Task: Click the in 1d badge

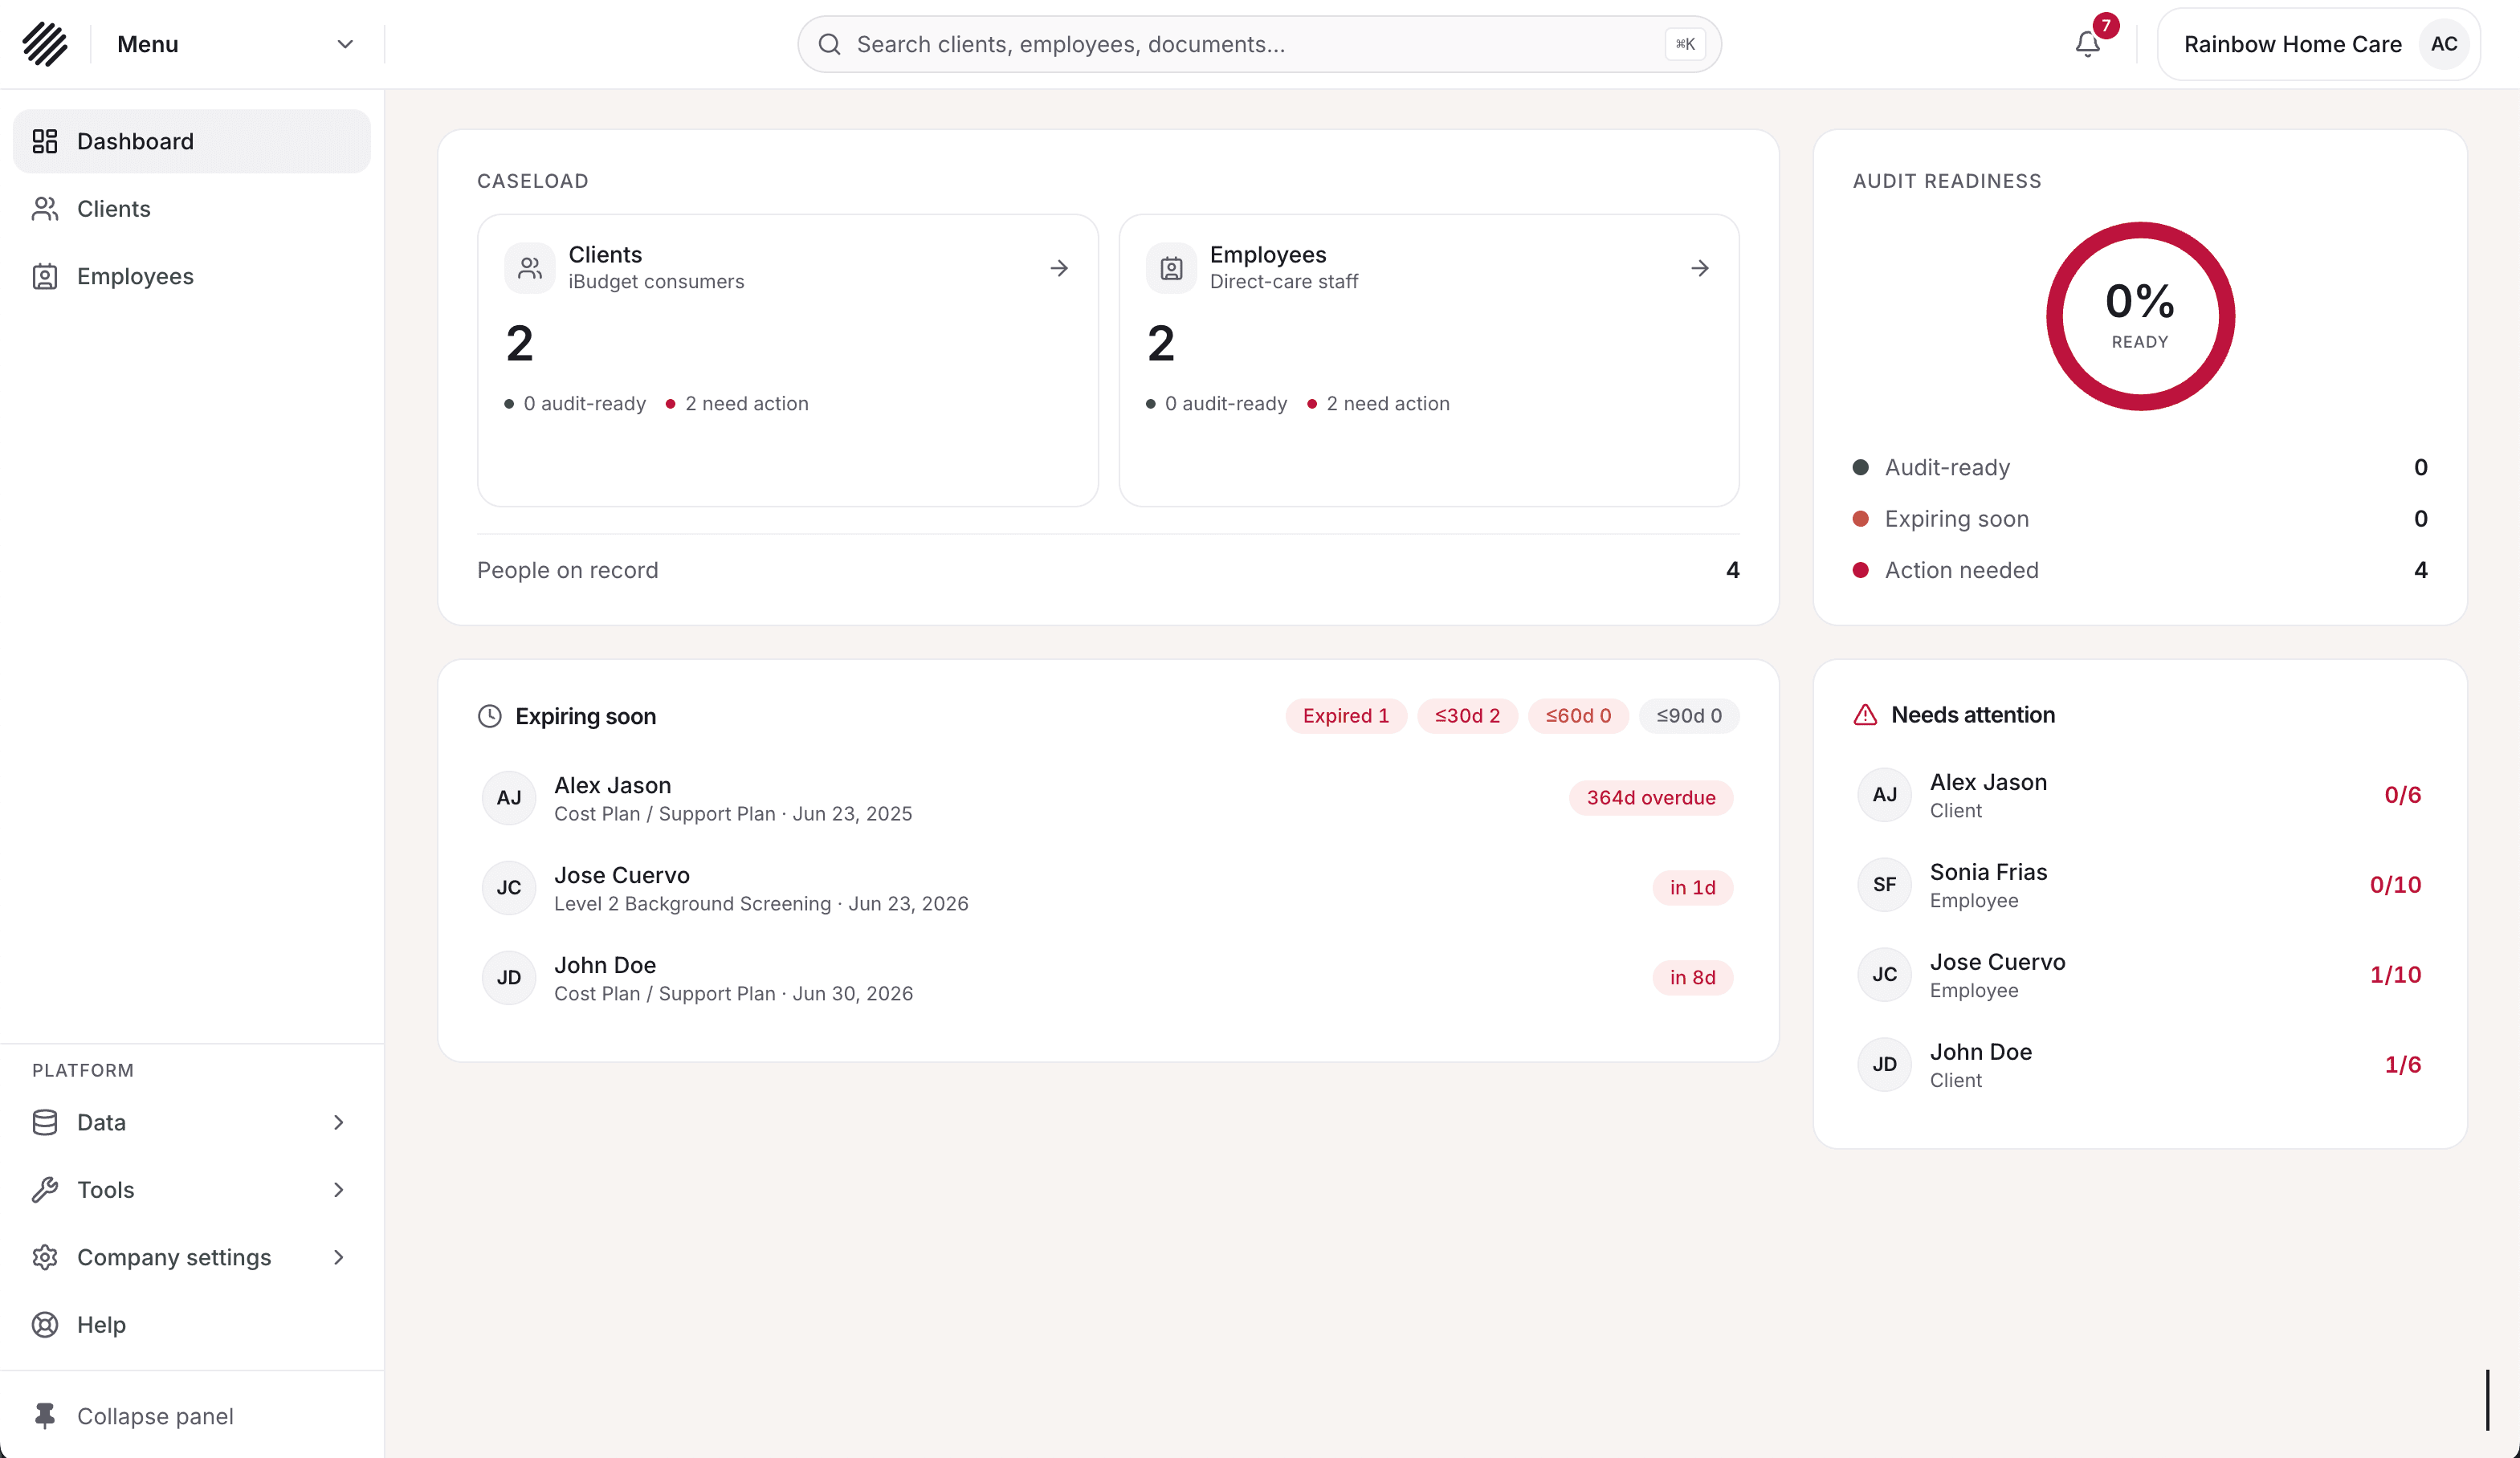Action: (x=1692, y=888)
